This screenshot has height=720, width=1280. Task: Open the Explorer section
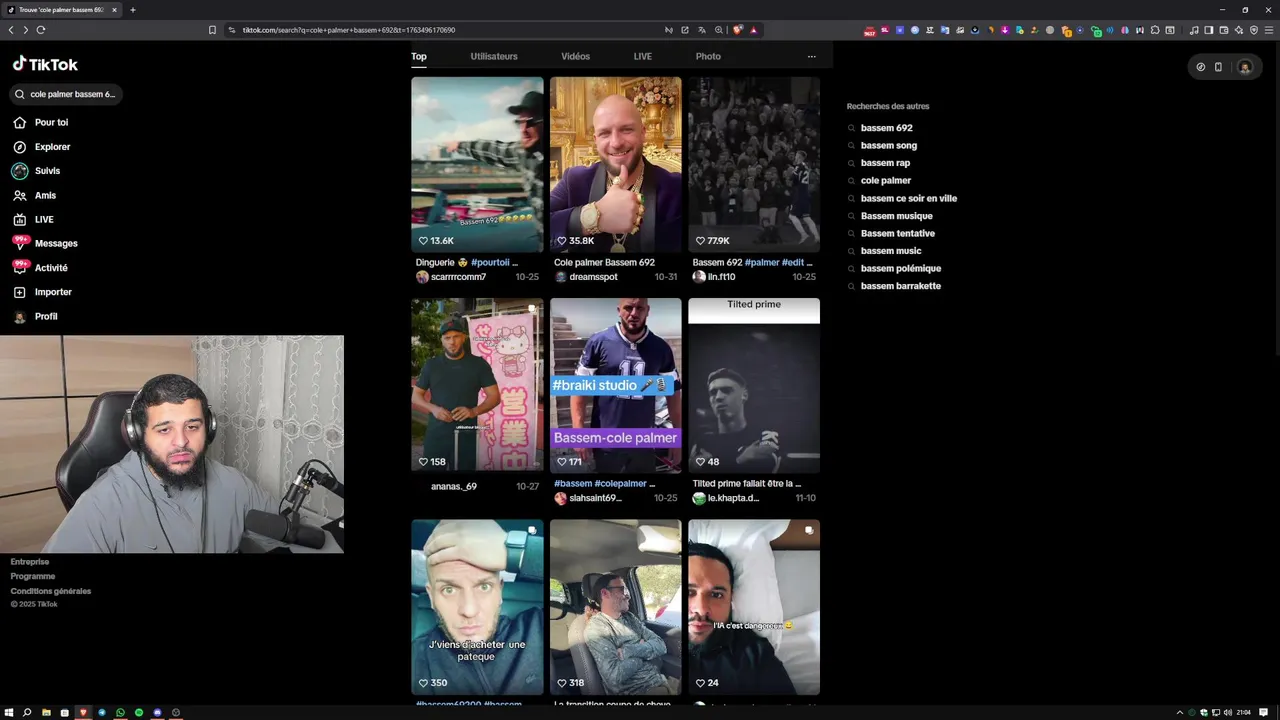tap(41, 147)
